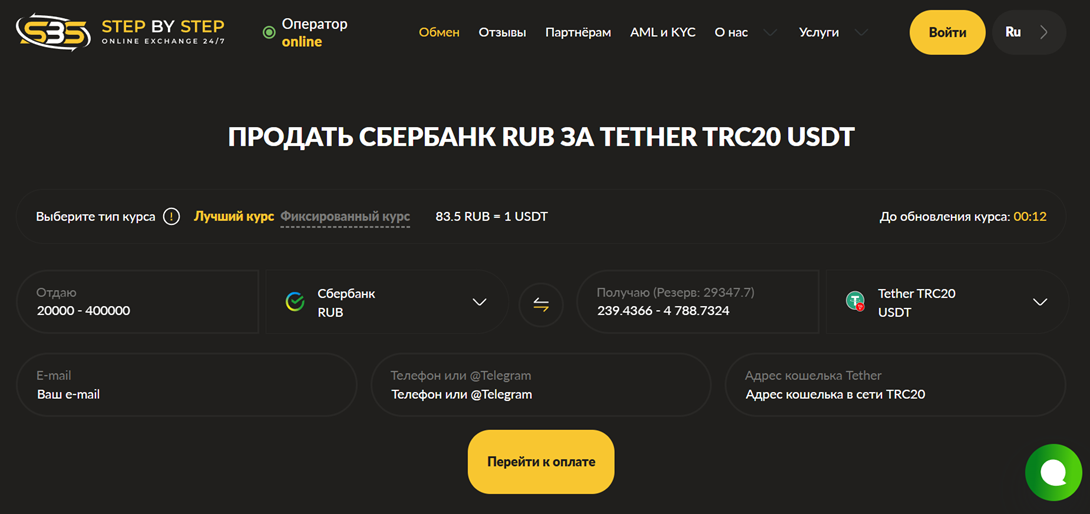The image size is (1090, 514).
Task: Click the E-mail input field
Action: pos(186,385)
